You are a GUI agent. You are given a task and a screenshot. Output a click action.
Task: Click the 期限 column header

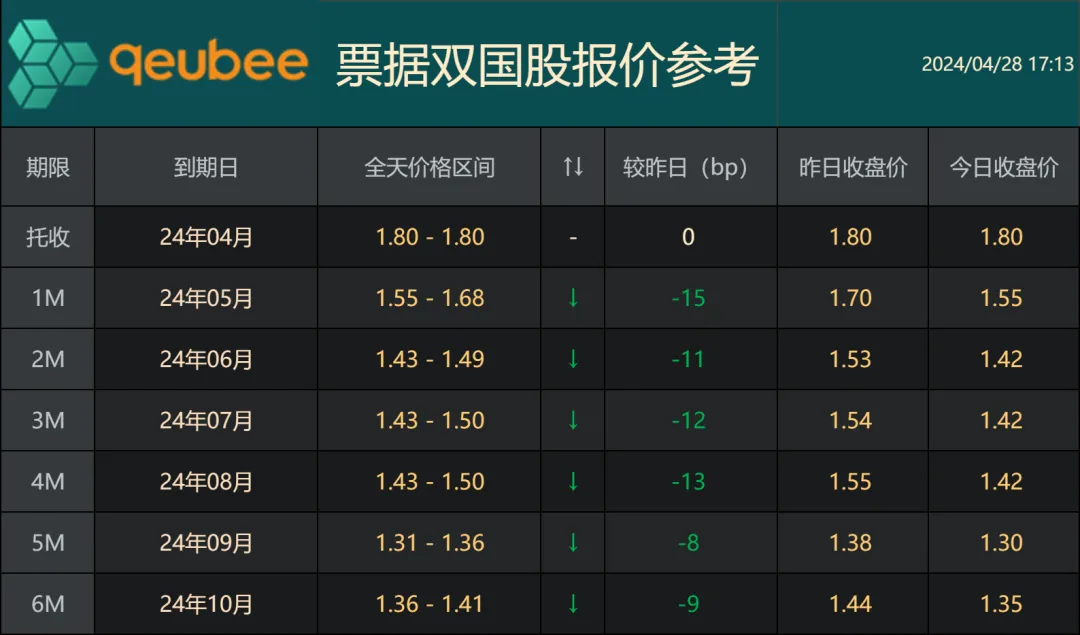pyautogui.click(x=48, y=167)
